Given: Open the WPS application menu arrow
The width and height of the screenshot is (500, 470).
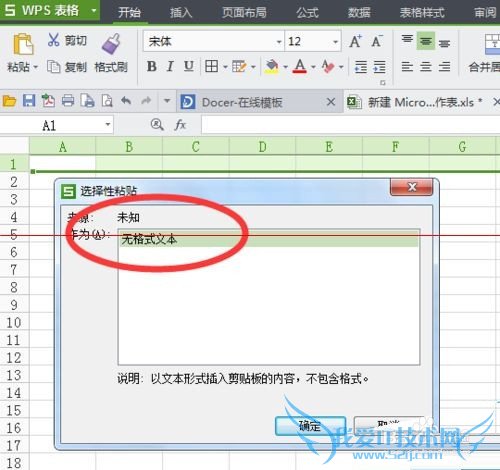Looking at the screenshot, I should click(x=94, y=10).
